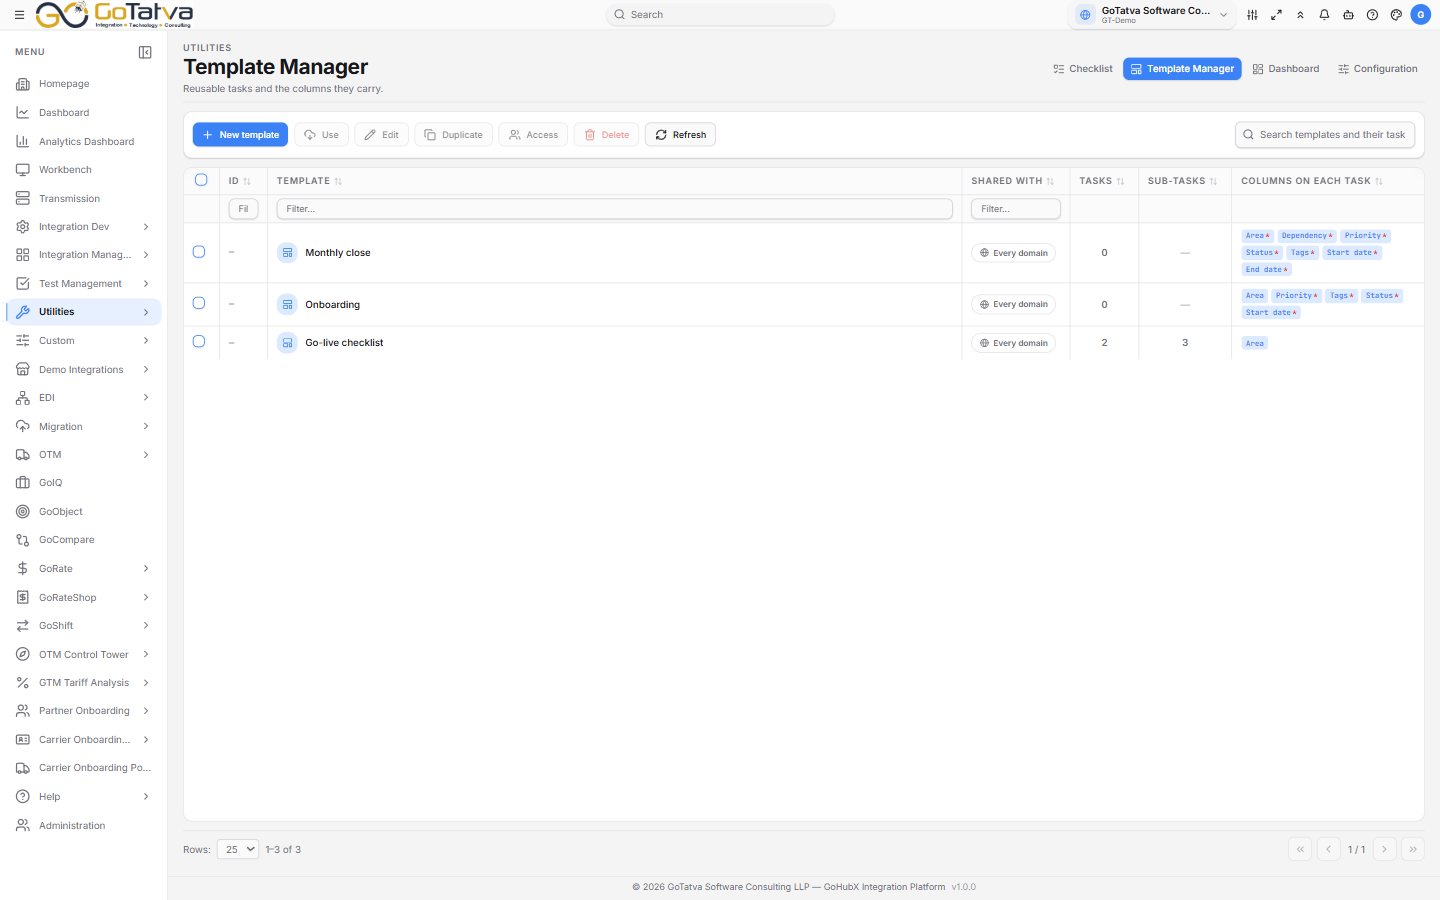Click the Use button
This screenshot has width=1440, height=900.
(x=321, y=135)
